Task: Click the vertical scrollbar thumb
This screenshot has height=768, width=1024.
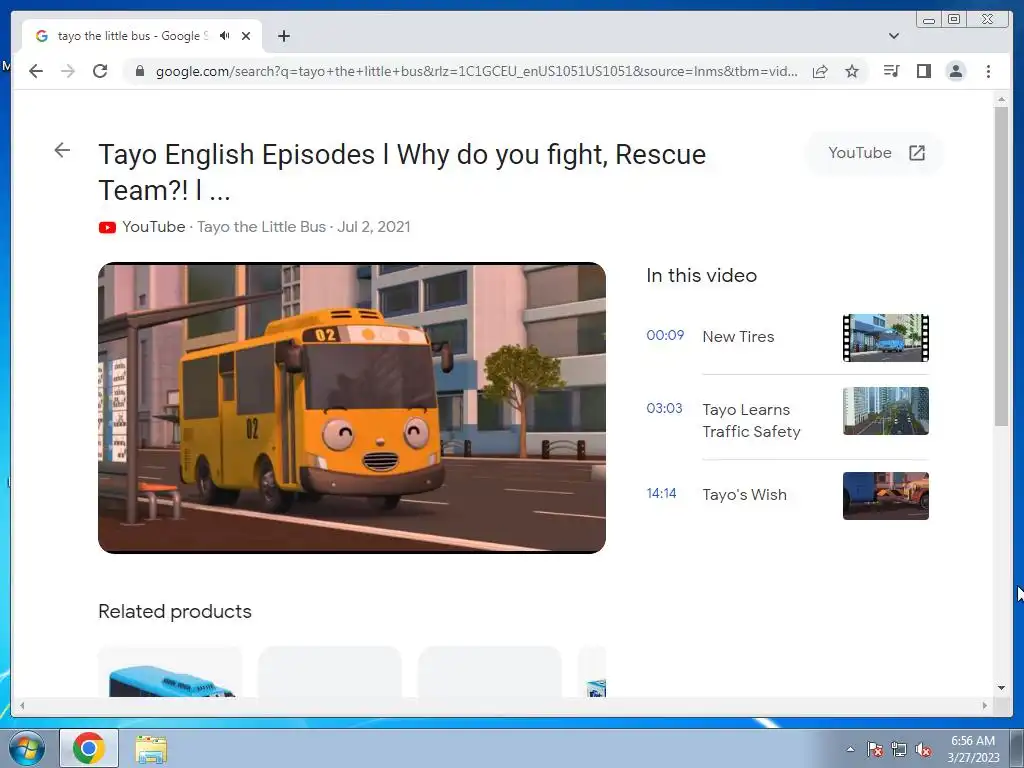Action: point(1001,266)
